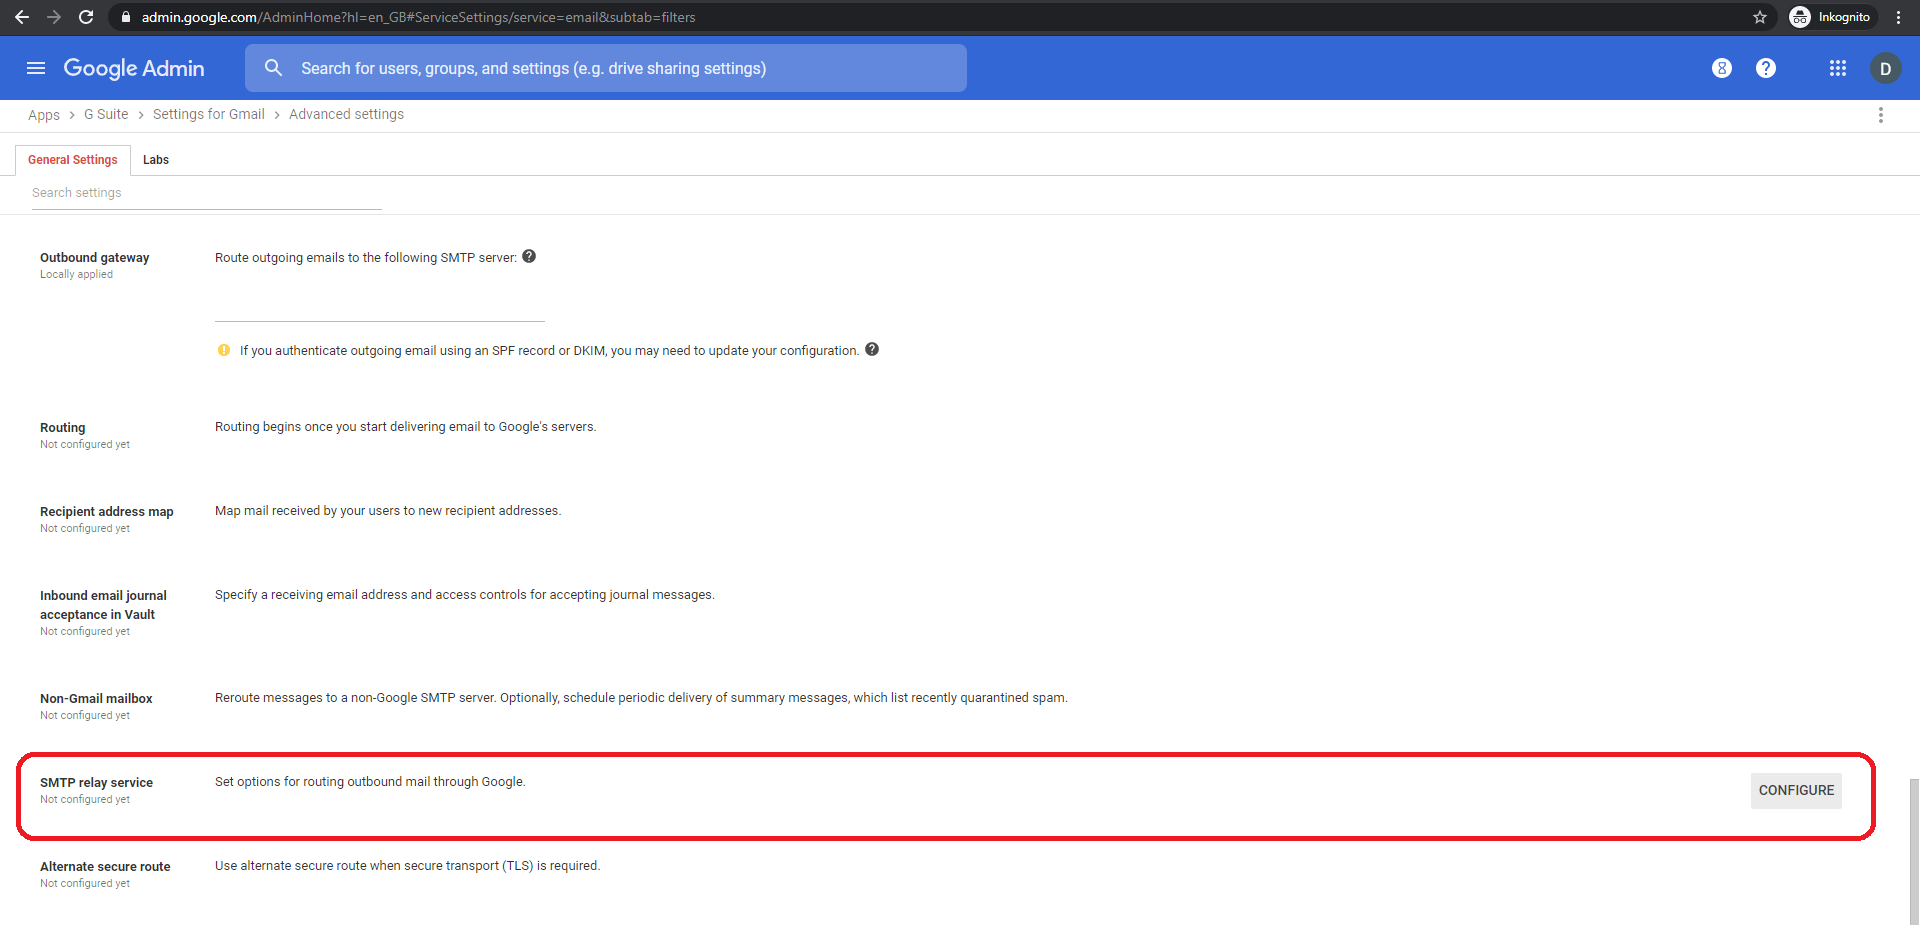1920x925 pixels.
Task: Open the Google apps grid
Action: 1837,68
